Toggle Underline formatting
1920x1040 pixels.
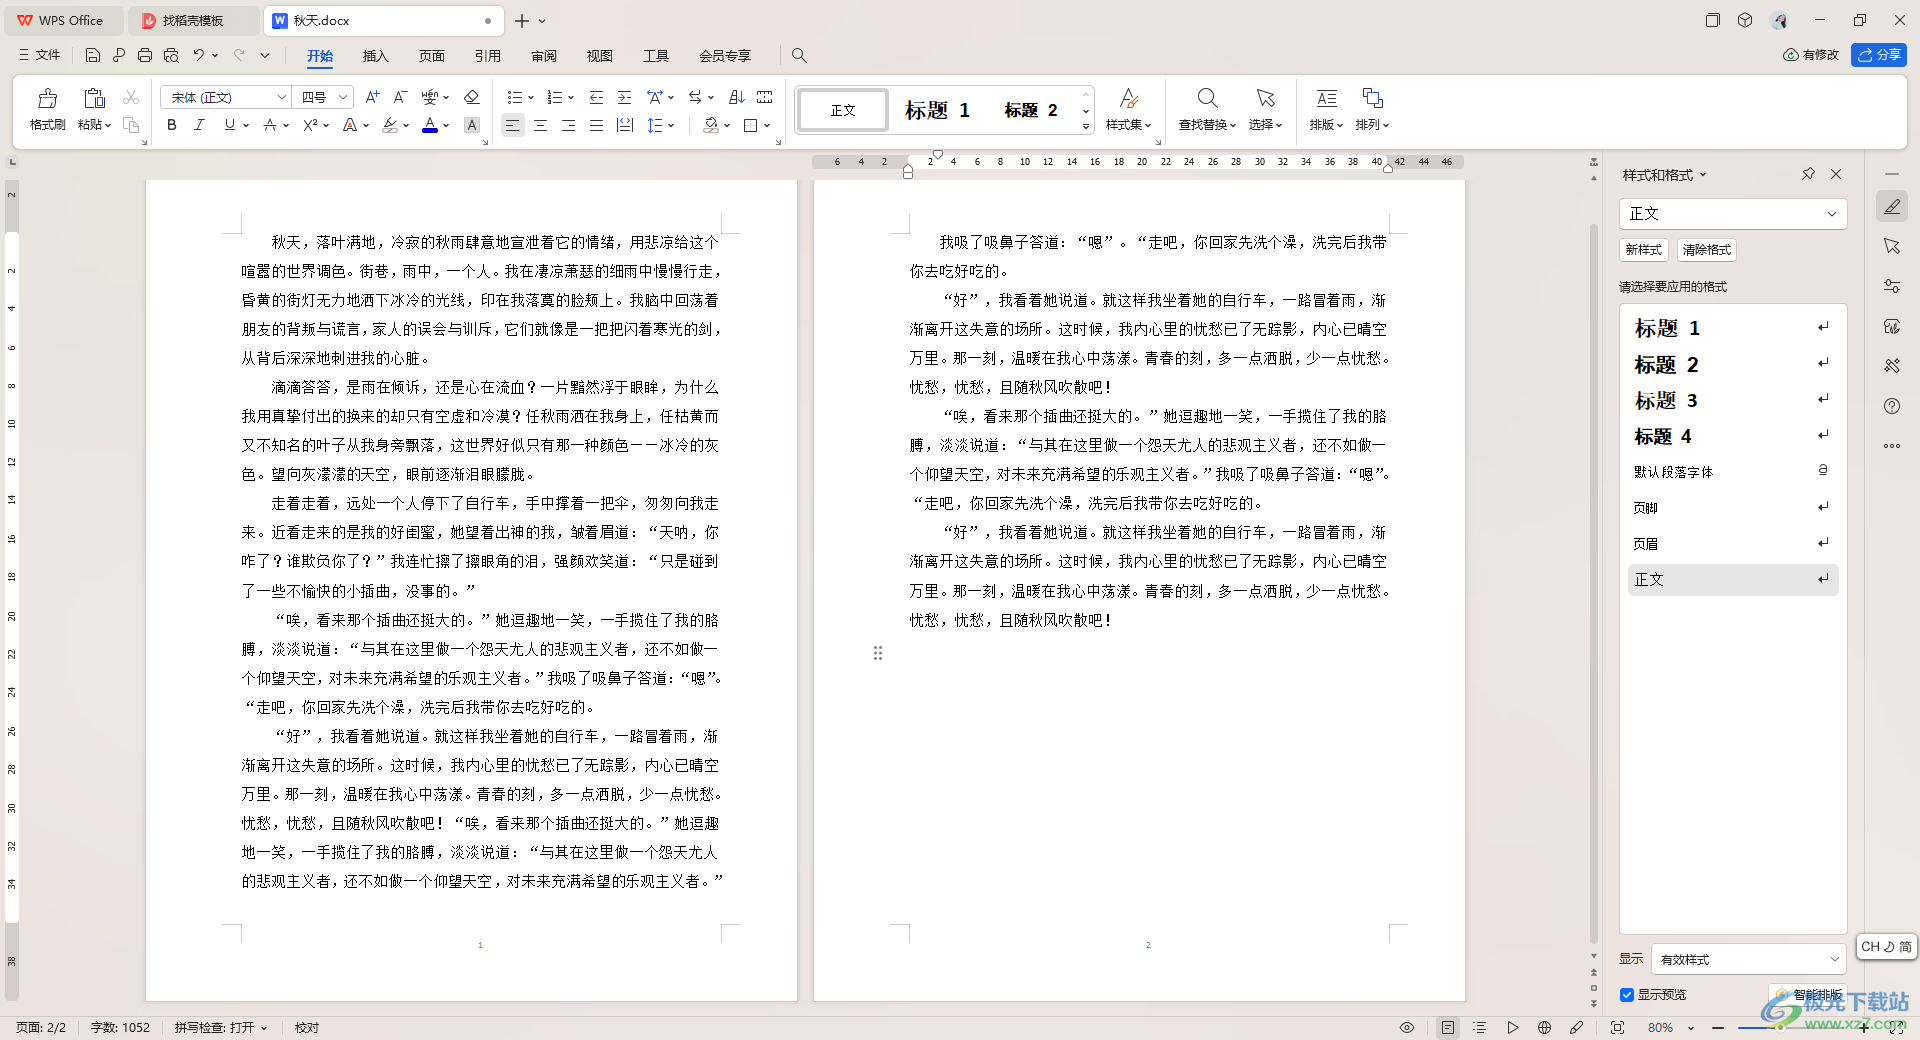[230, 125]
